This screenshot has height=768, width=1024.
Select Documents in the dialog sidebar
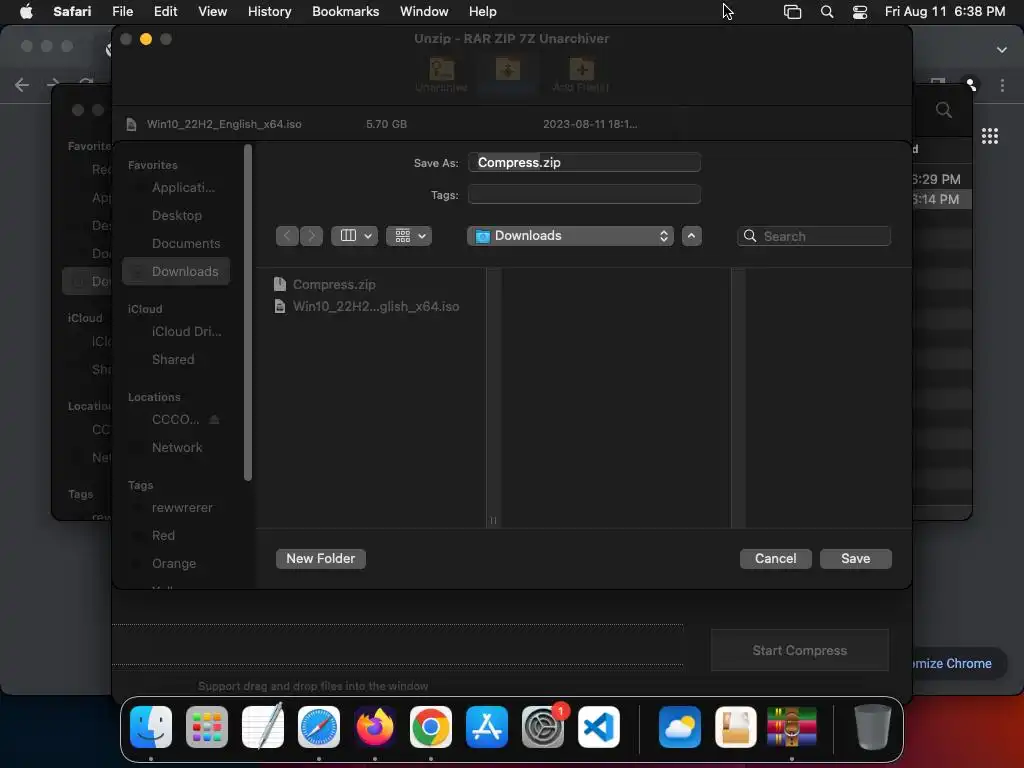pos(176,244)
